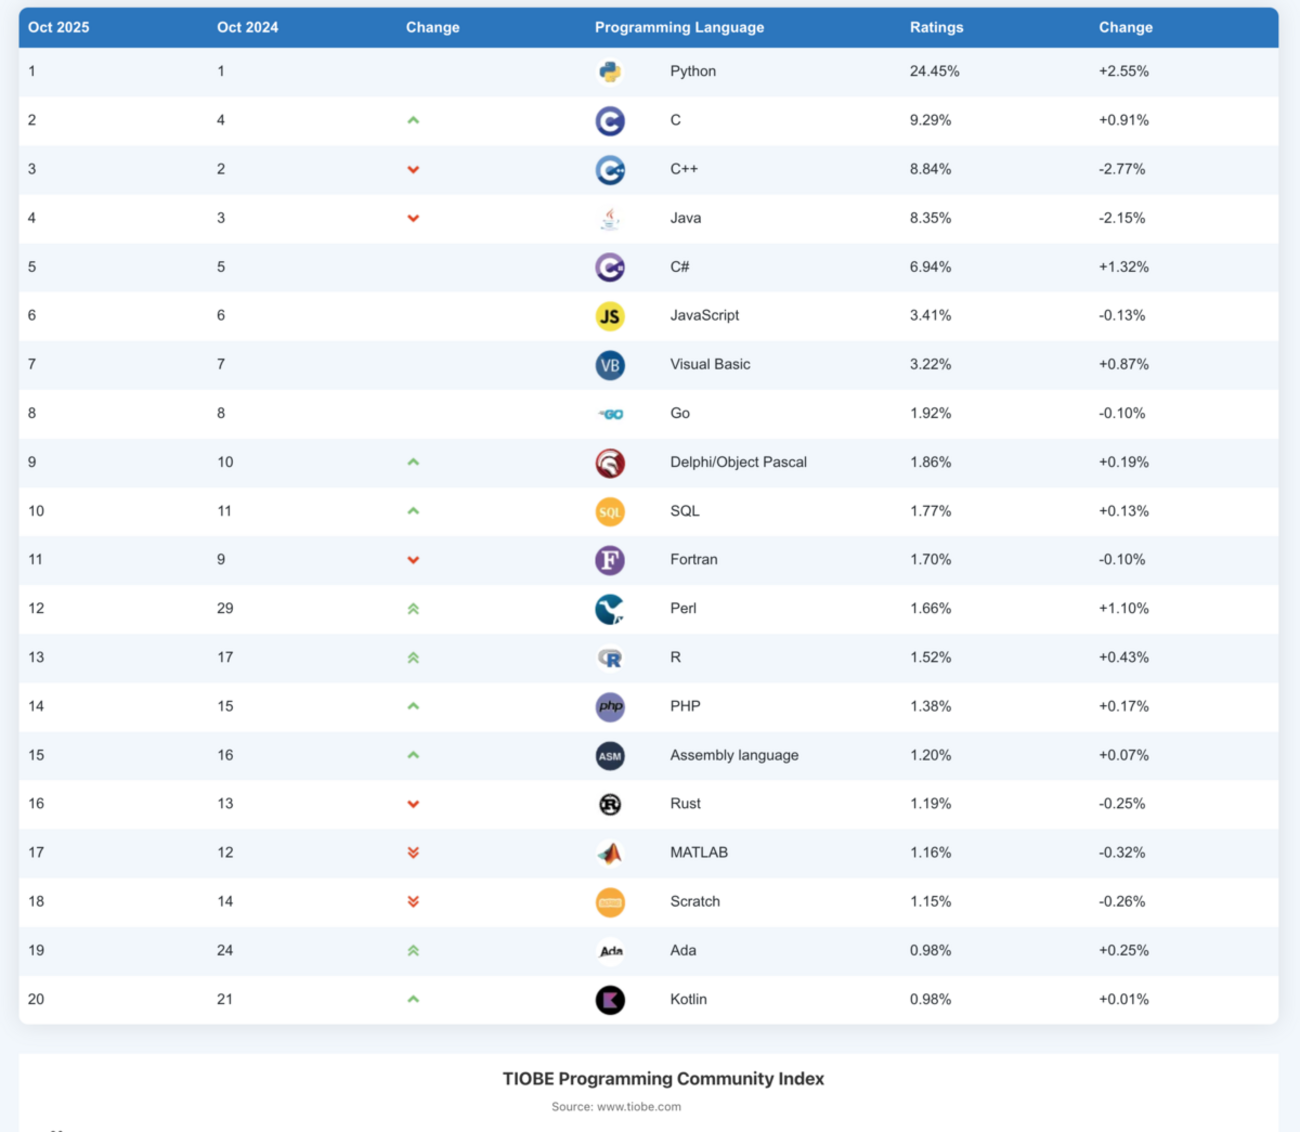The height and width of the screenshot is (1132, 1300).
Task: Click the Kotlin logo icon
Action: click(609, 1000)
